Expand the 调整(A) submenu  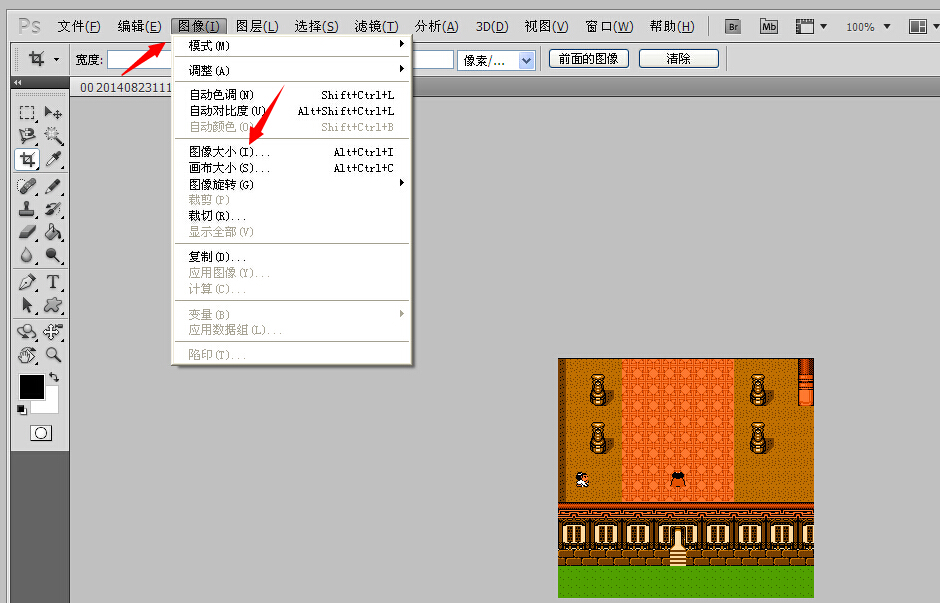[292, 70]
